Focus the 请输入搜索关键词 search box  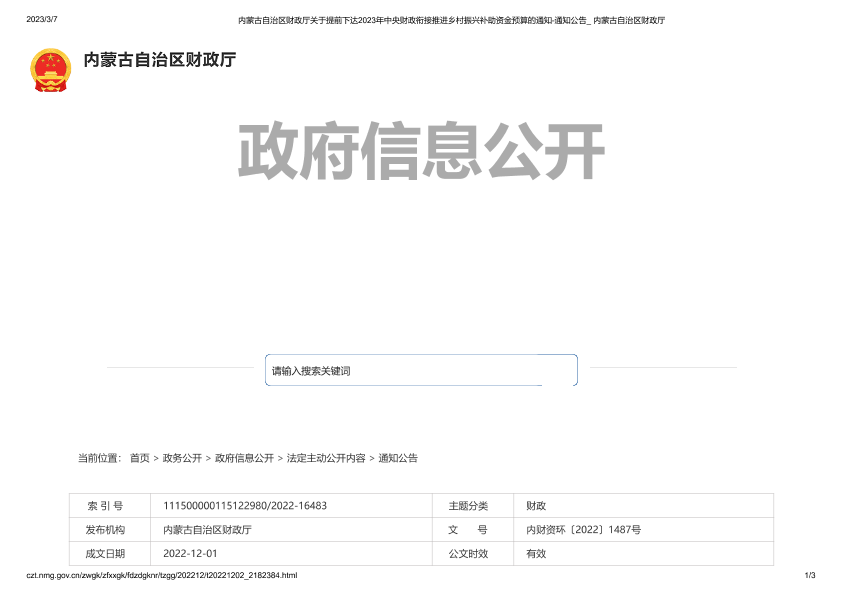[x=420, y=371]
